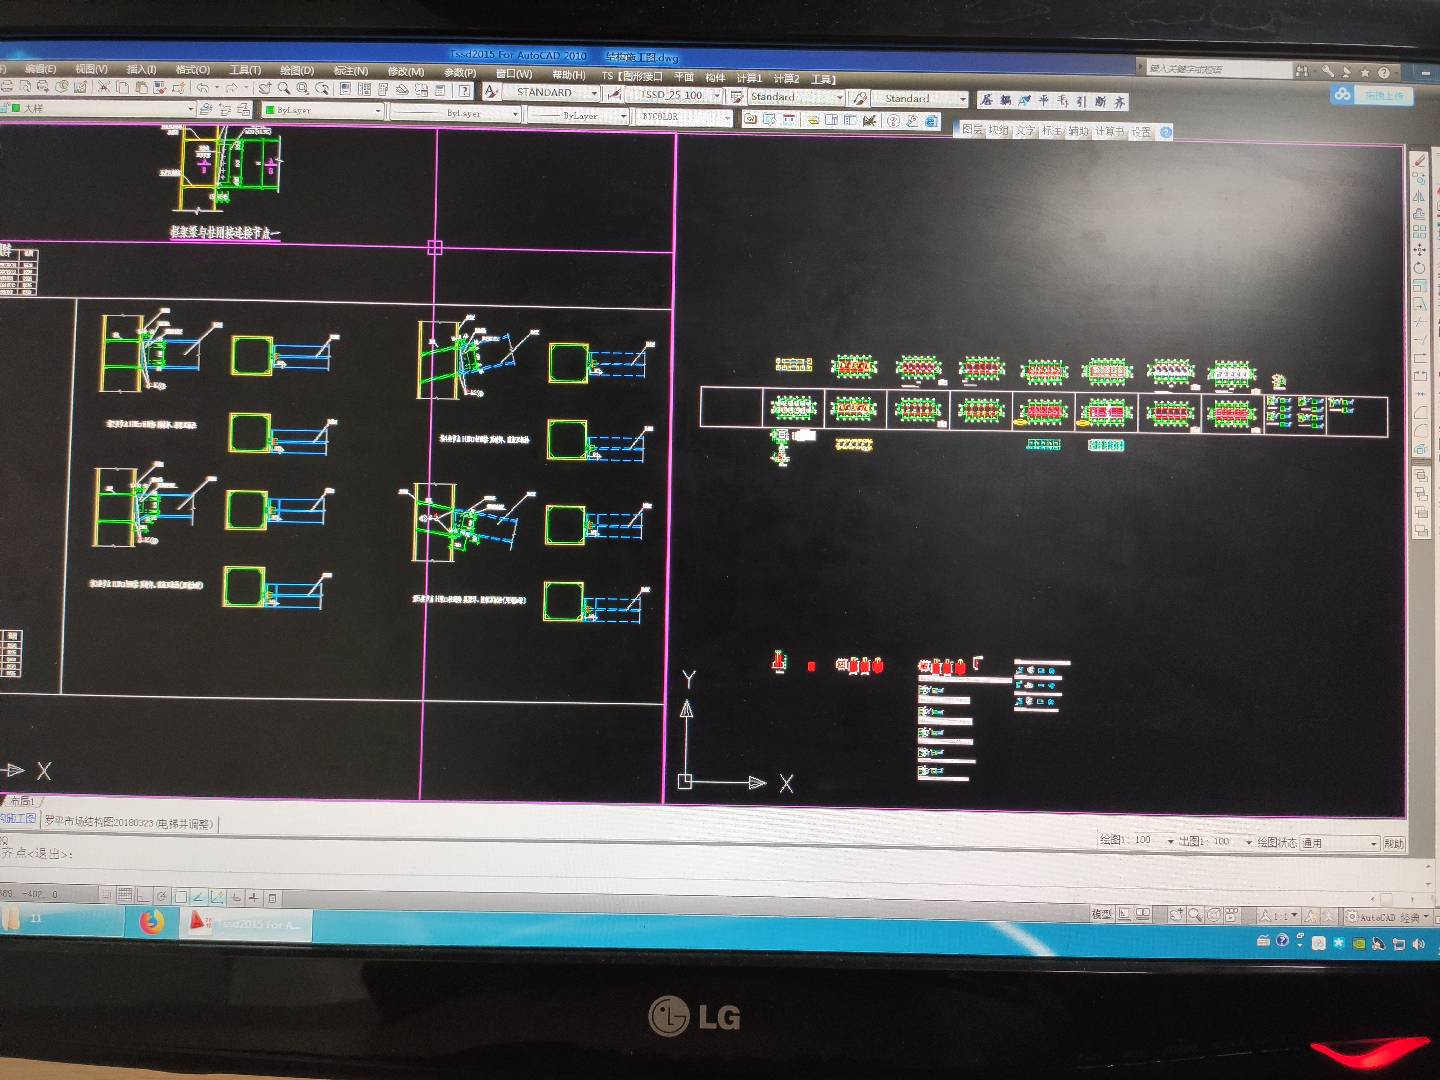1440x1080 pixels.
Task: Open the 格式(O) menu
Action: (x=192, y=70)
